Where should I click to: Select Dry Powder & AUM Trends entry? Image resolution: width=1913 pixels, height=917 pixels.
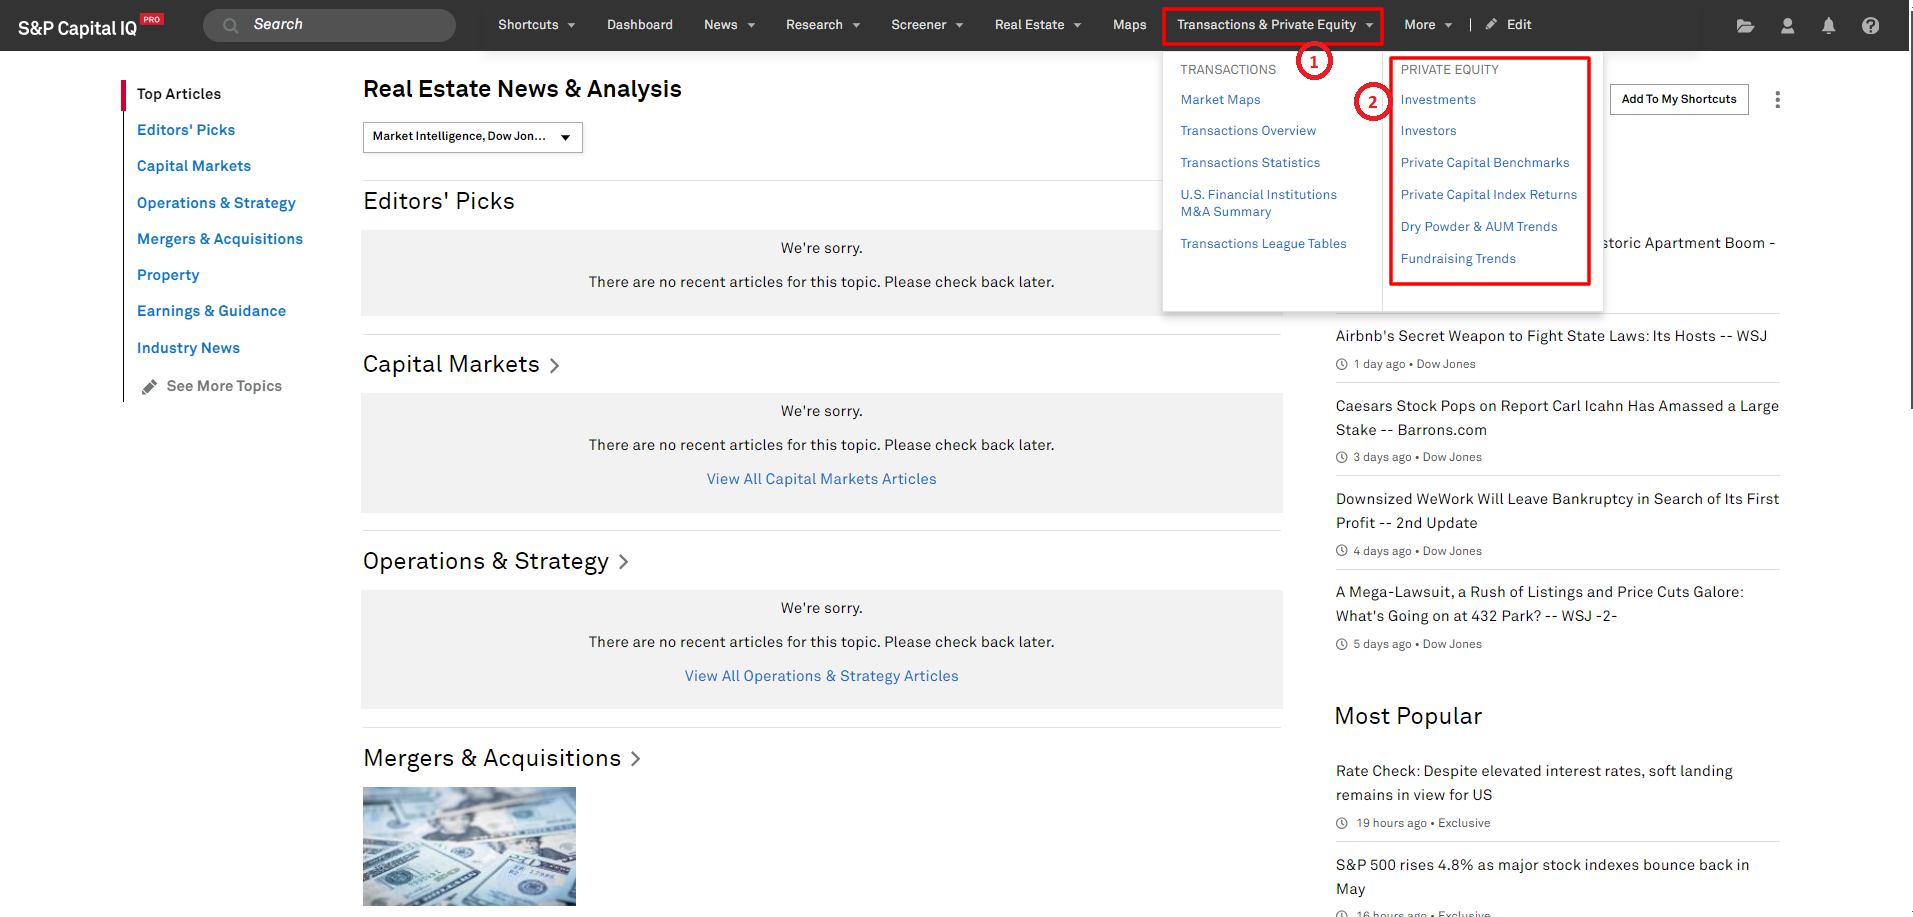1479,227
